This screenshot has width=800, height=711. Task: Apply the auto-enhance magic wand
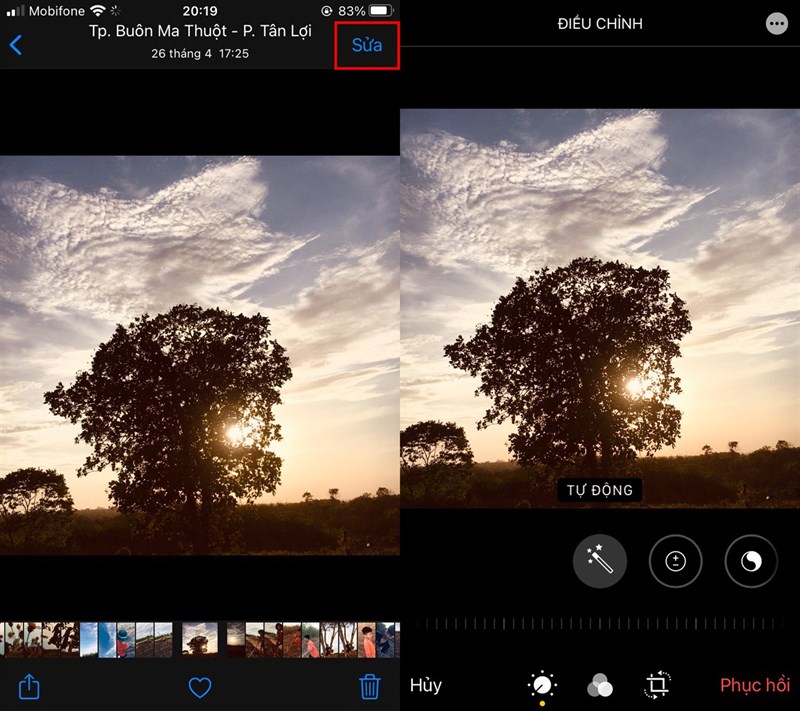click(x=600, y=561)
